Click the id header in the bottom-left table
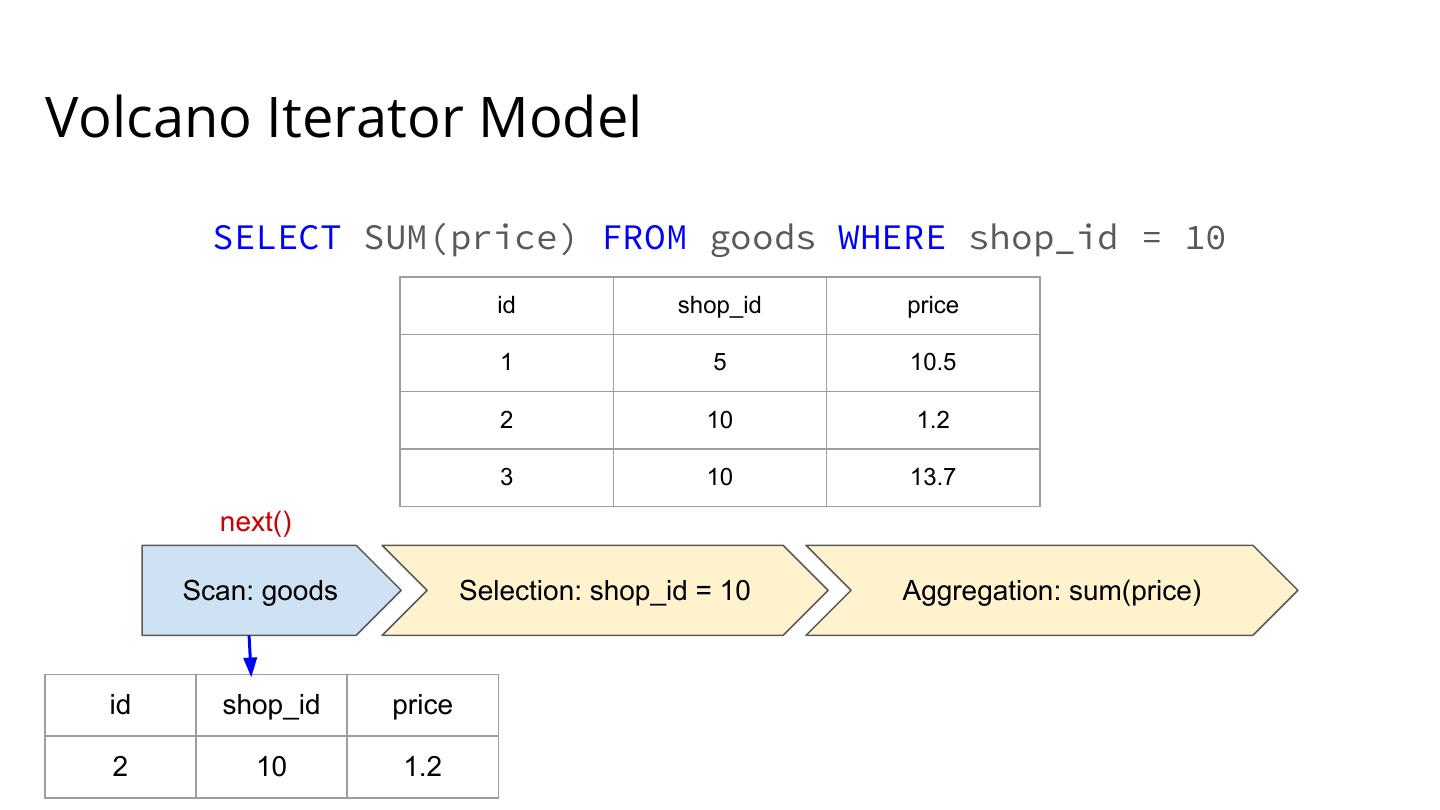 [x=120, y=705]
